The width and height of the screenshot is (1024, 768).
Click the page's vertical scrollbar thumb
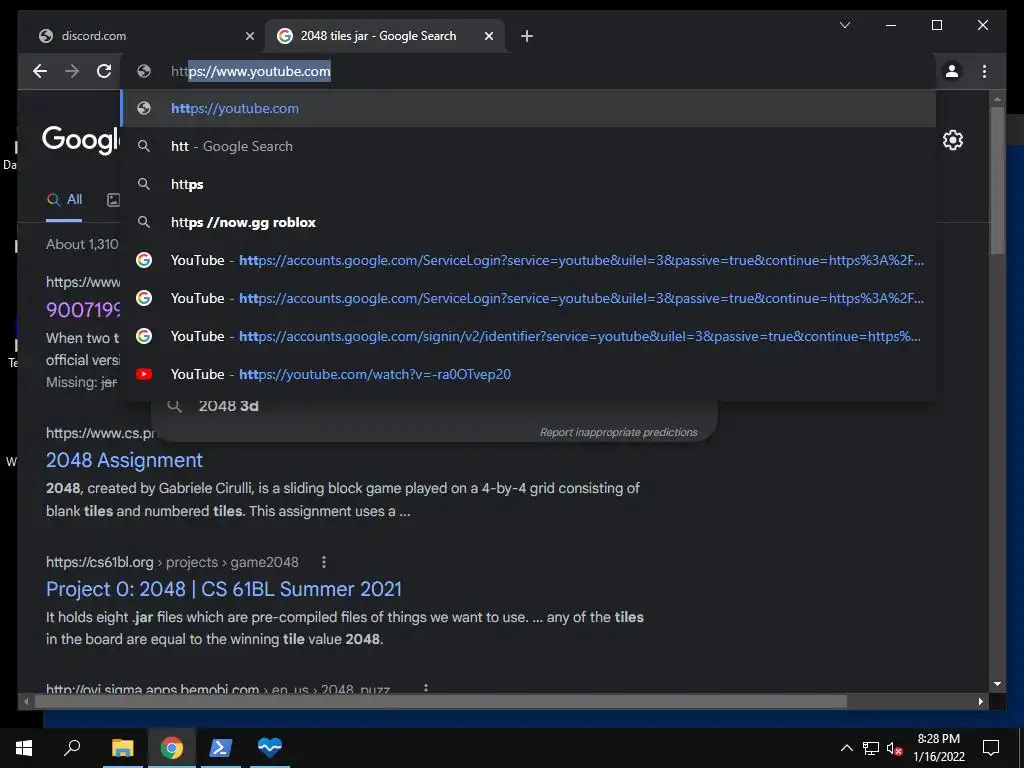click(997, 180)
